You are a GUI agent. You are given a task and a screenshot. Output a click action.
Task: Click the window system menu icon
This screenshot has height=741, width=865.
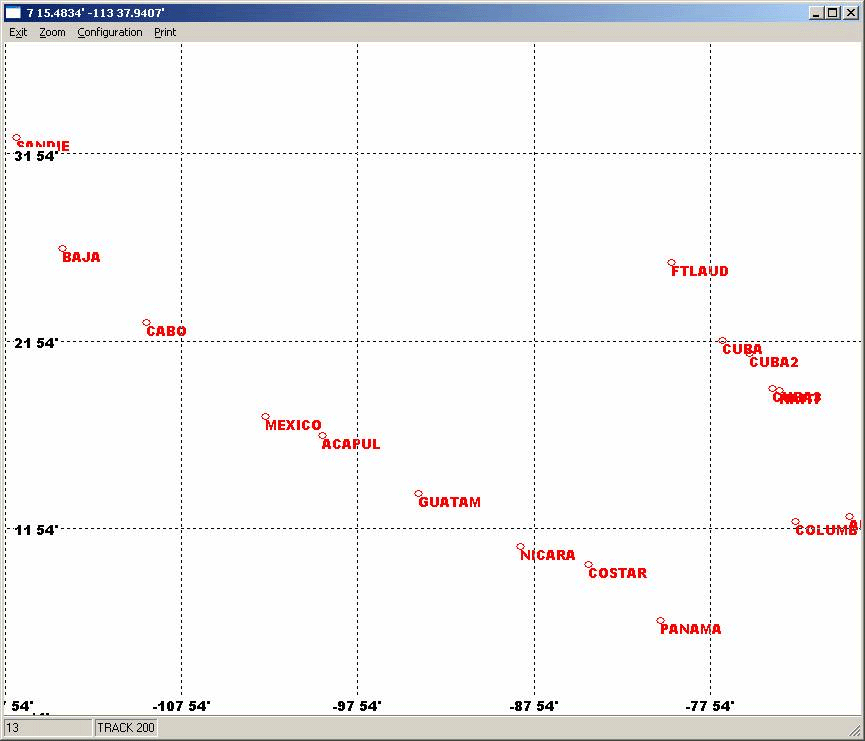click(x=13, y=13)
